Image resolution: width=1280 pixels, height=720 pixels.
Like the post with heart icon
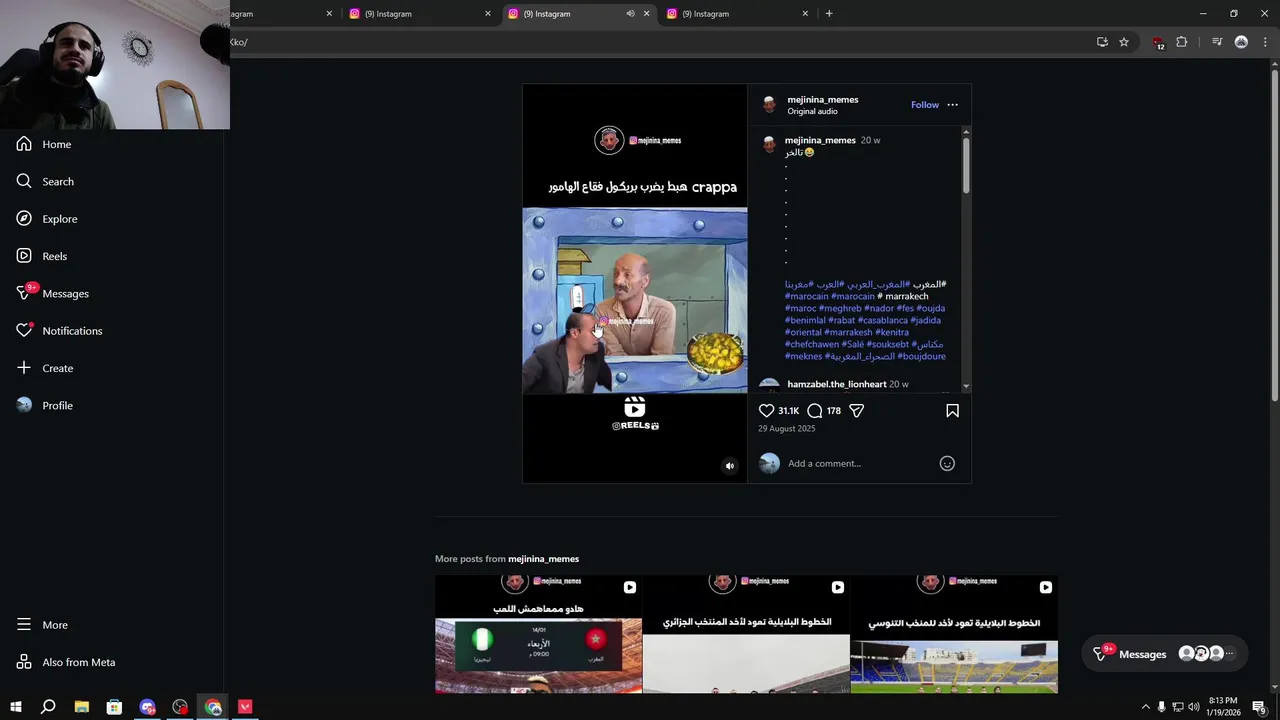[766, 411]
